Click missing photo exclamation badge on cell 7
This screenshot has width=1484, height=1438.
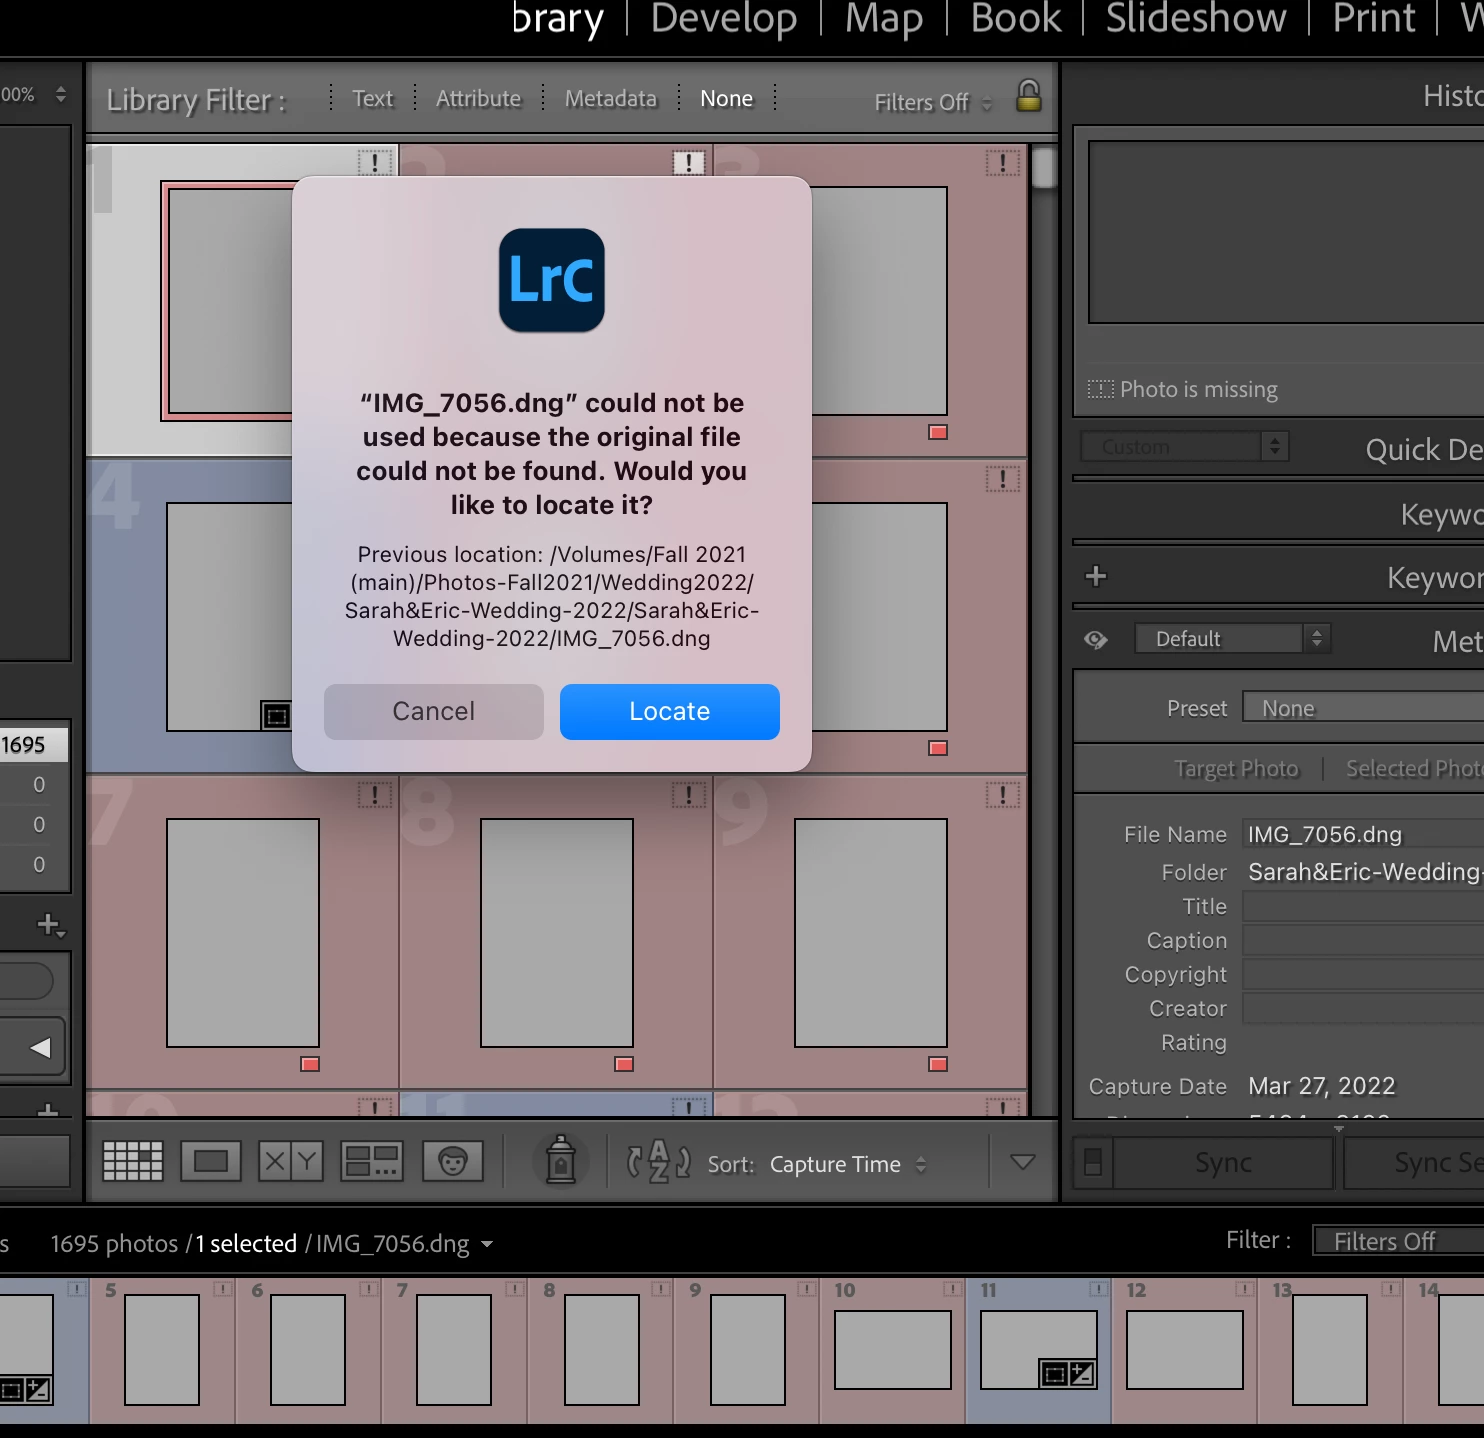(374, 795)
